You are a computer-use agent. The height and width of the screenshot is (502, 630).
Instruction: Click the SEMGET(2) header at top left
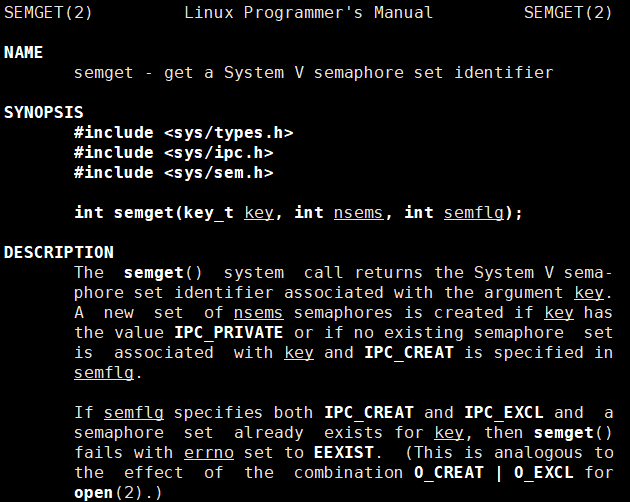point(48,13)
